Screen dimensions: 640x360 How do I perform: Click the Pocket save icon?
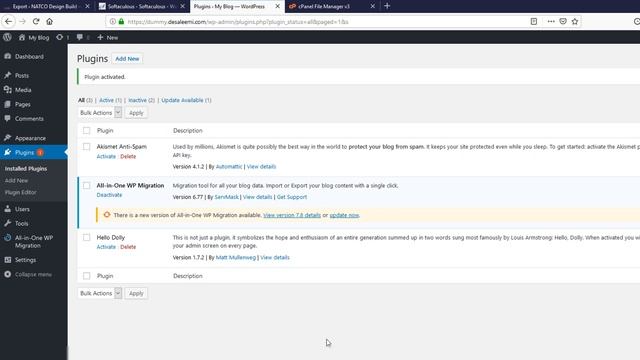point(563,21)
